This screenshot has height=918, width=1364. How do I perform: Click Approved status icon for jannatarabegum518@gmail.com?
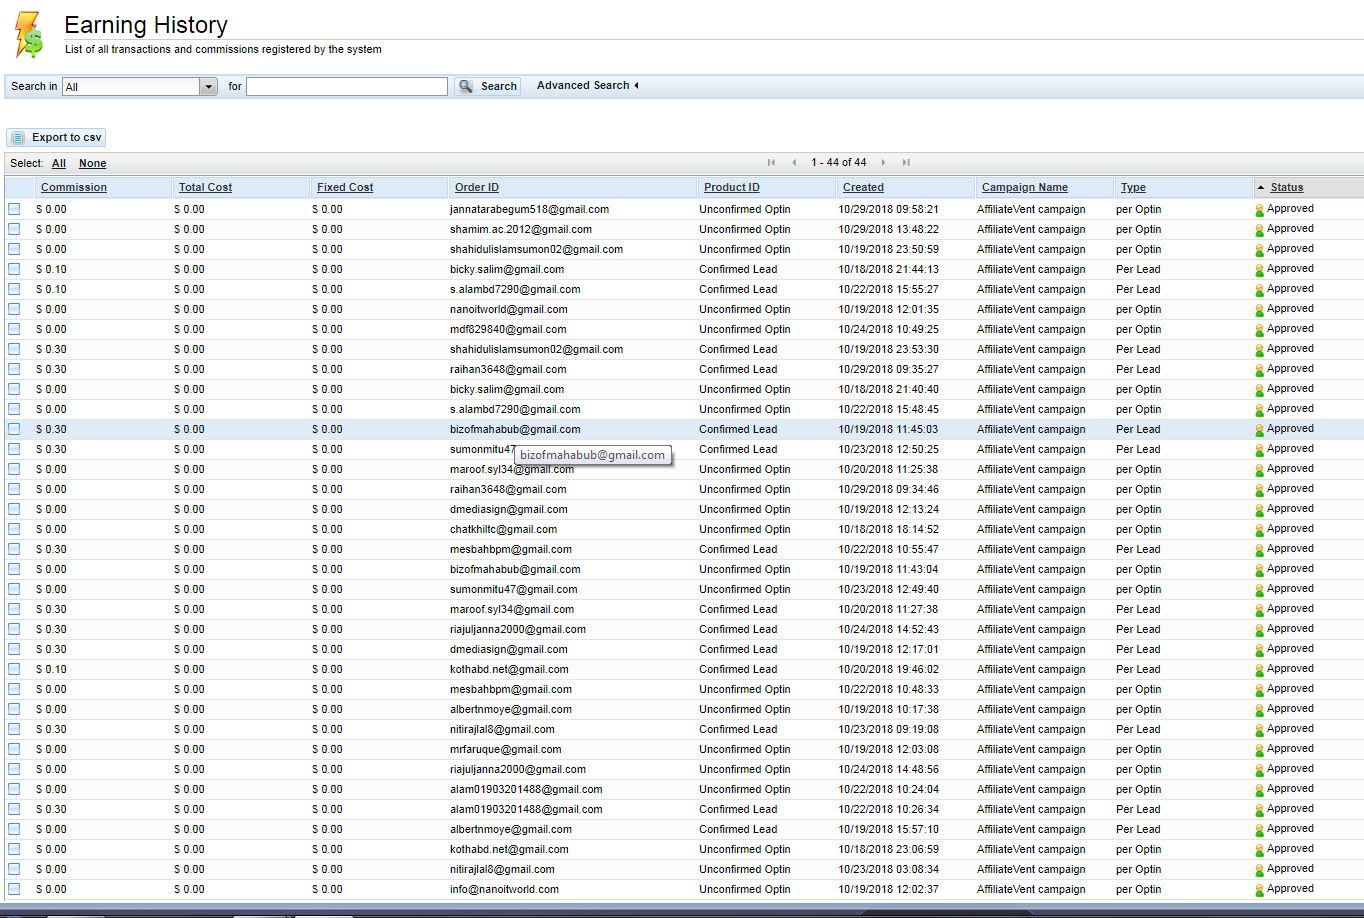pyautogui.click(x=1260, y=210)
